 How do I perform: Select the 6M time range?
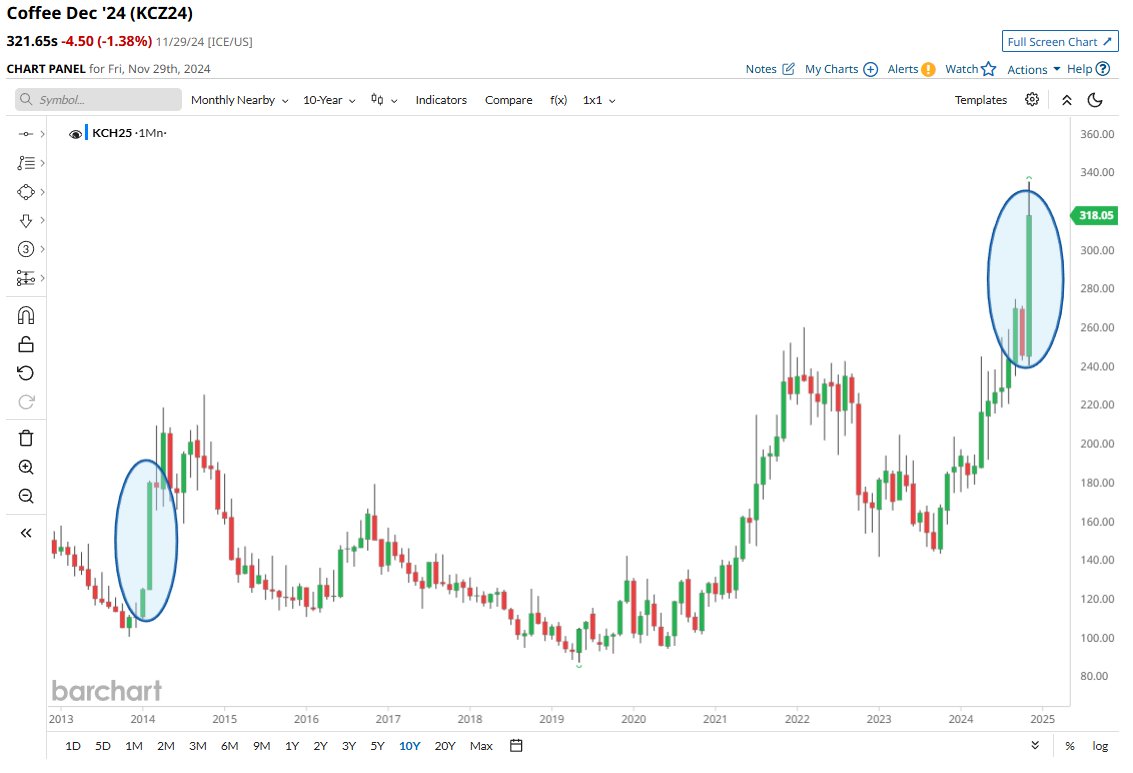(229, 746)
